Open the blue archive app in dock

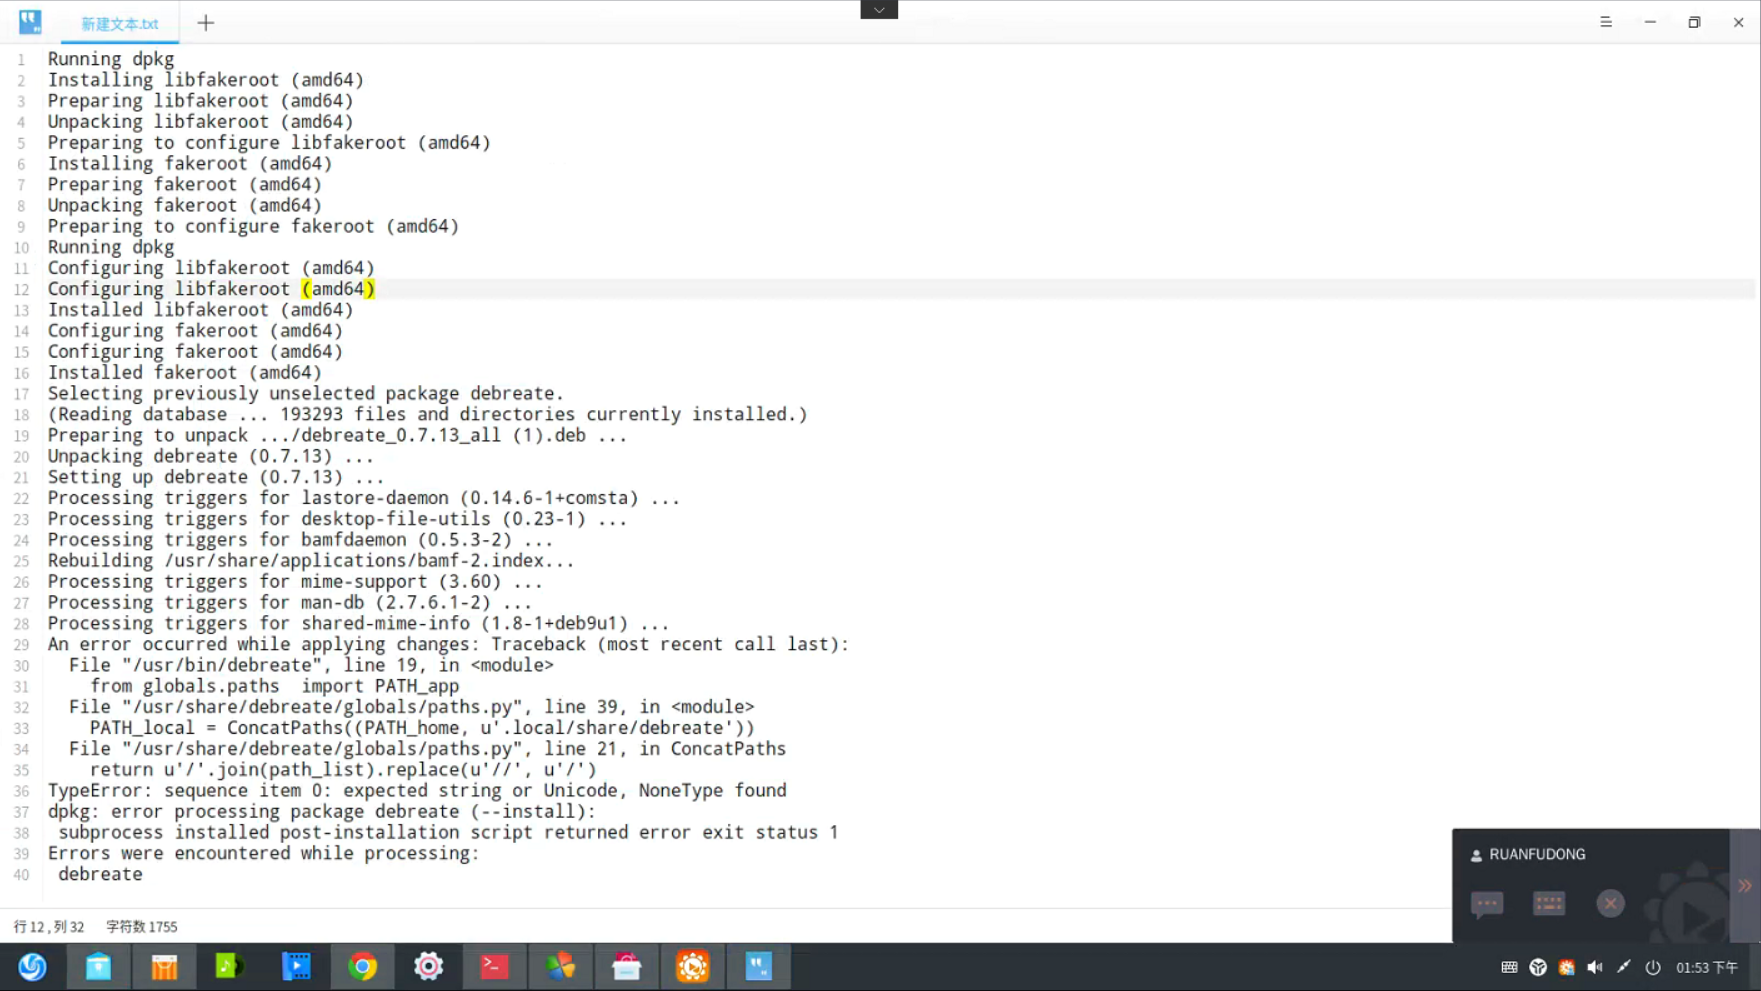[x=98, y=967]
